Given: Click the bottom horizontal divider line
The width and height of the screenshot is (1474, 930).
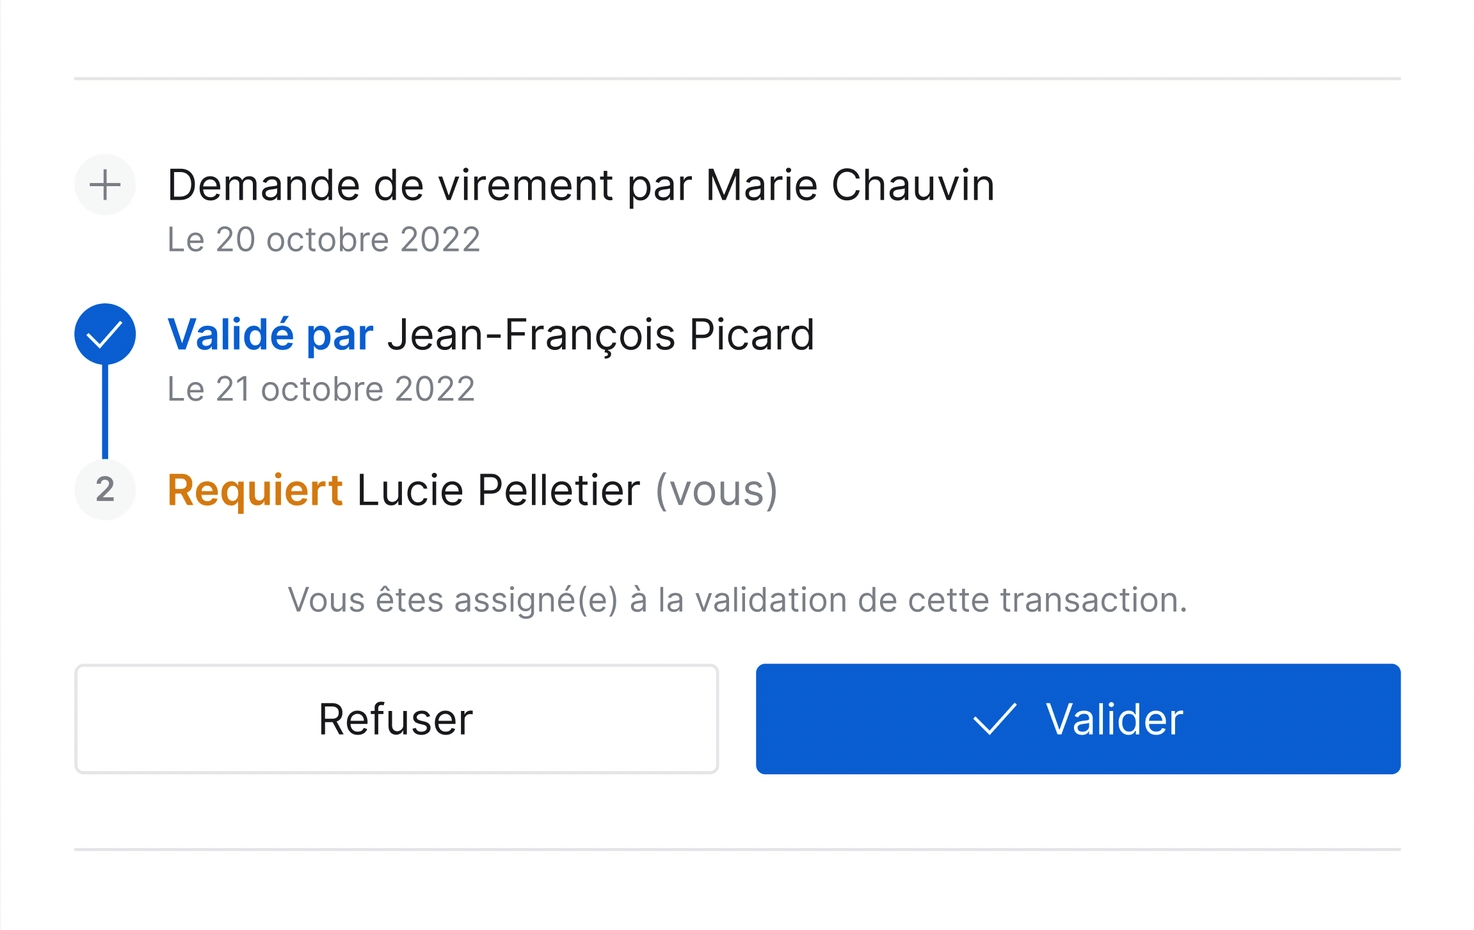Looking at the screenshot, I should coord(737,849).
